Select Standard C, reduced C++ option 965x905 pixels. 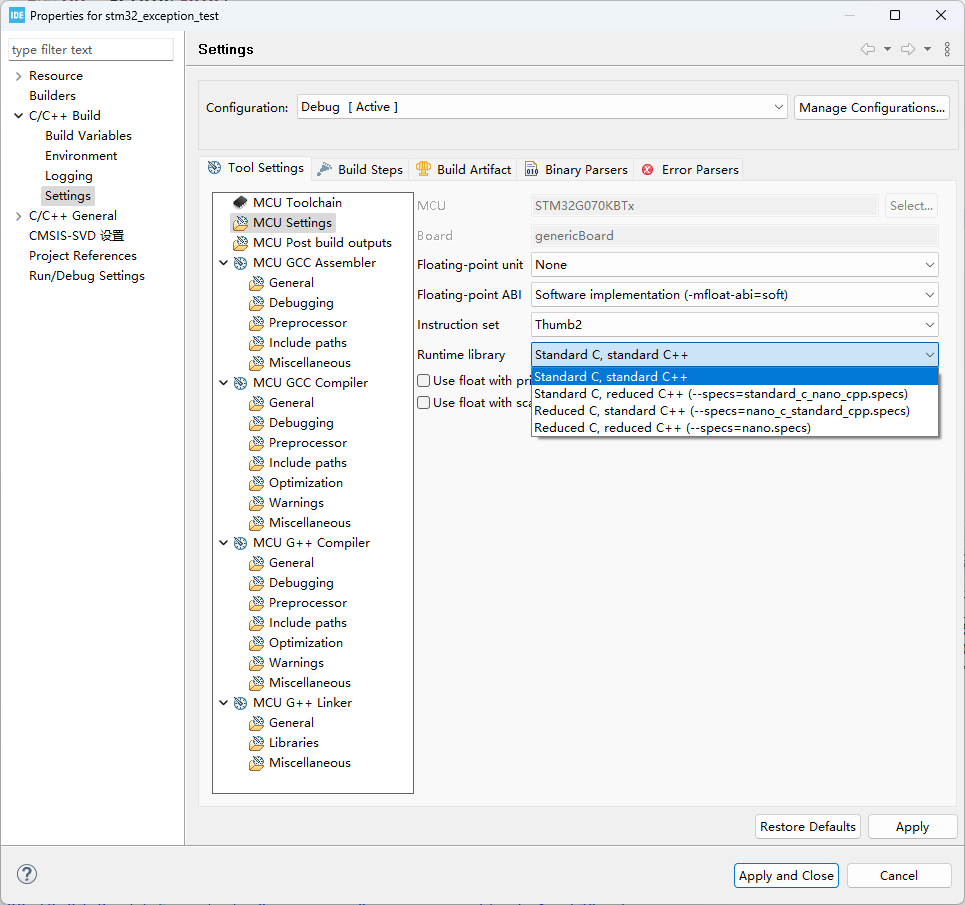coord(720,394)
